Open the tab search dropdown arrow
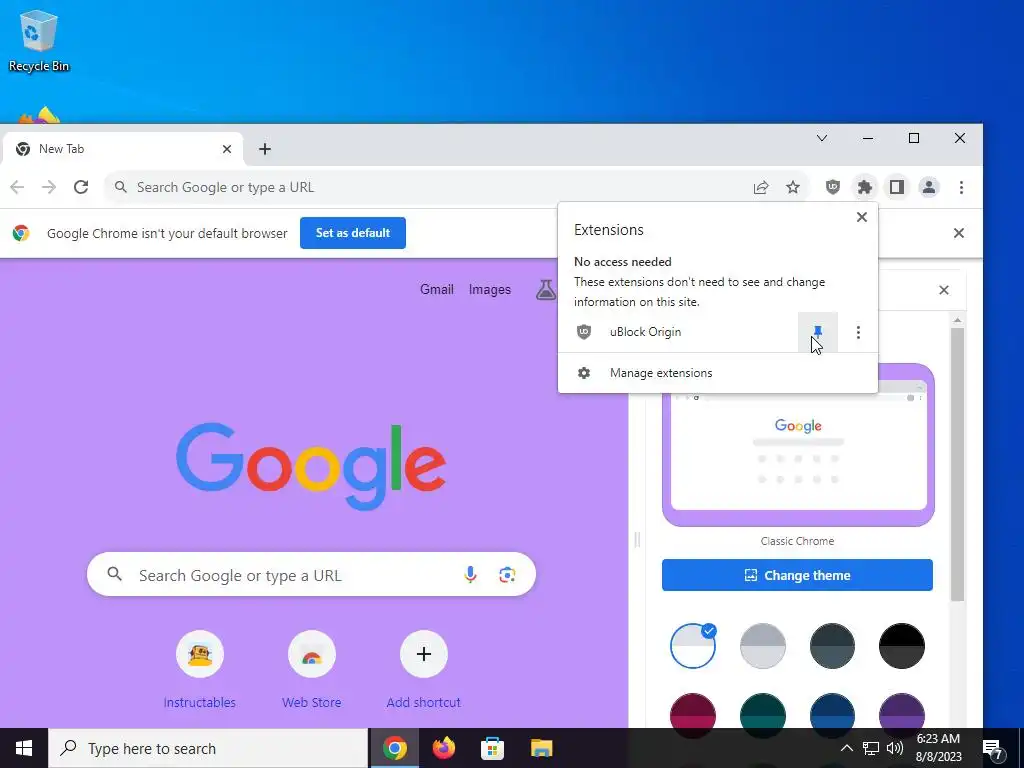 822,138
